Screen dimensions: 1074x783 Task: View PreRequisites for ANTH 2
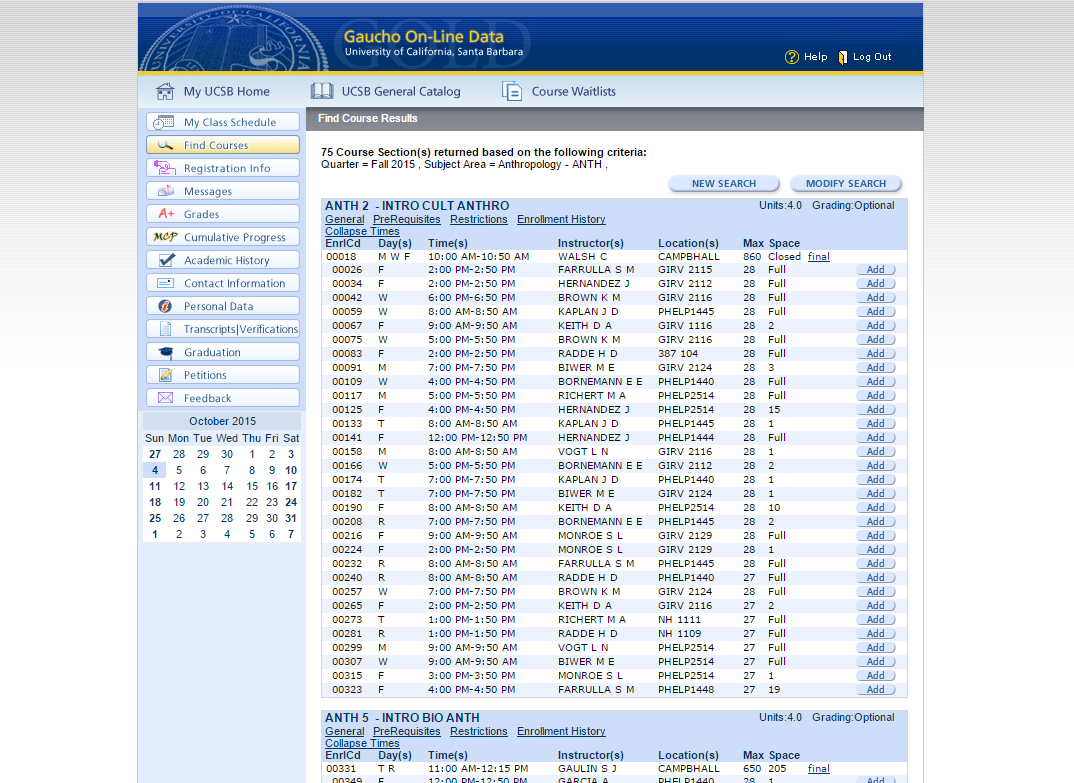coord(407,219)
